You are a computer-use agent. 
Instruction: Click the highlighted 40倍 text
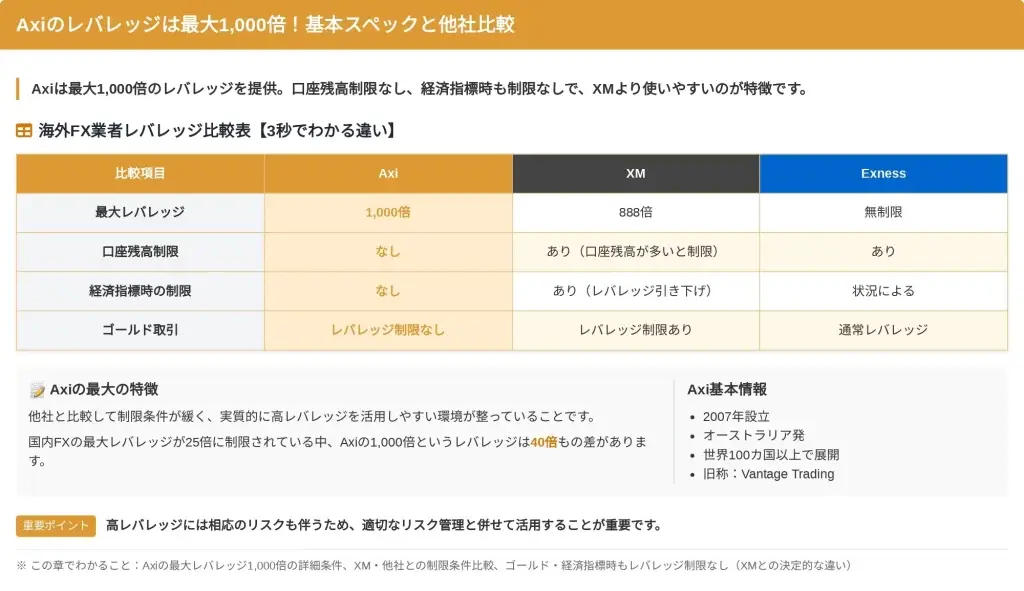pyautogui.click(x=543, y=442)
